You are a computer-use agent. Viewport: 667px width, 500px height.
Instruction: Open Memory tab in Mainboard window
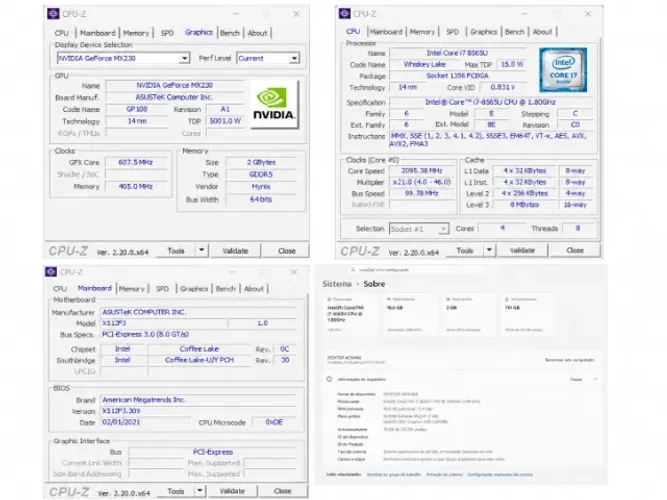point(132,289)
